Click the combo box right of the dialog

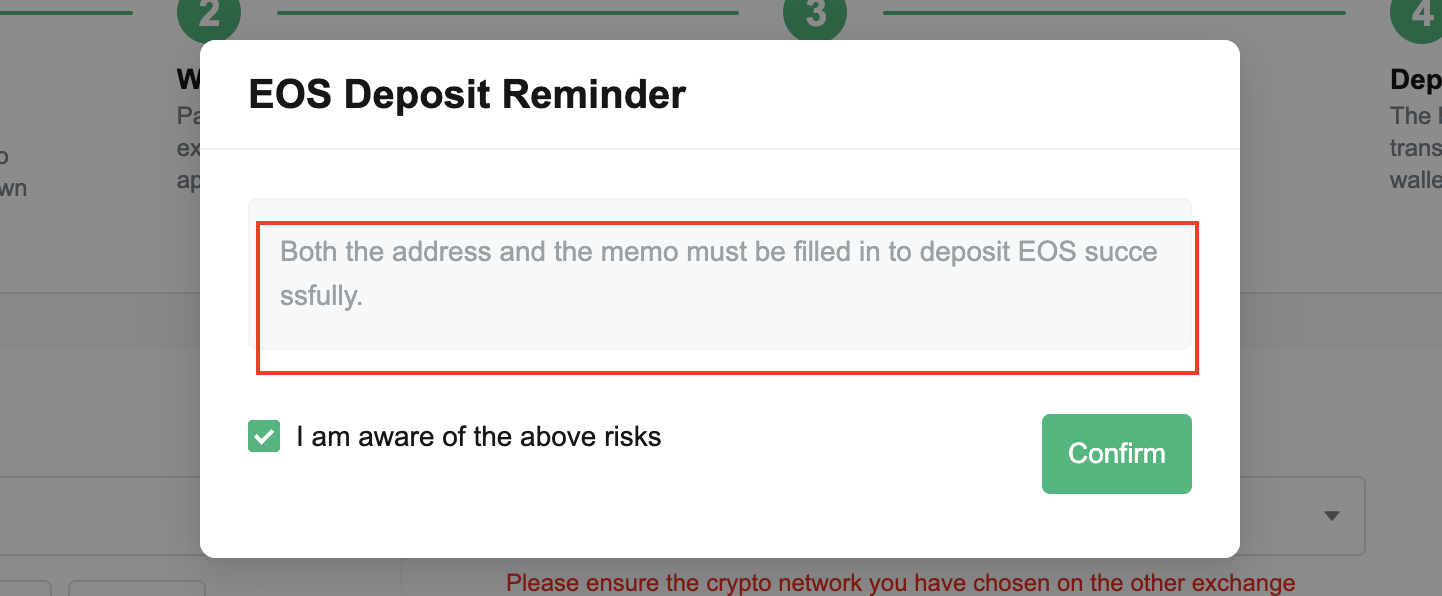(x=1303, y=516)
